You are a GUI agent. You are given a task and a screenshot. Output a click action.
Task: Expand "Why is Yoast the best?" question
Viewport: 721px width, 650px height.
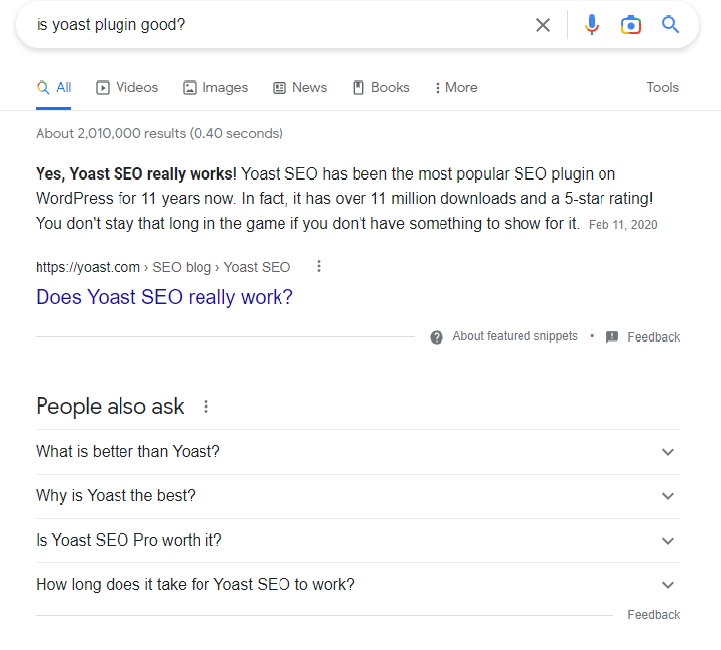(358, 496)
